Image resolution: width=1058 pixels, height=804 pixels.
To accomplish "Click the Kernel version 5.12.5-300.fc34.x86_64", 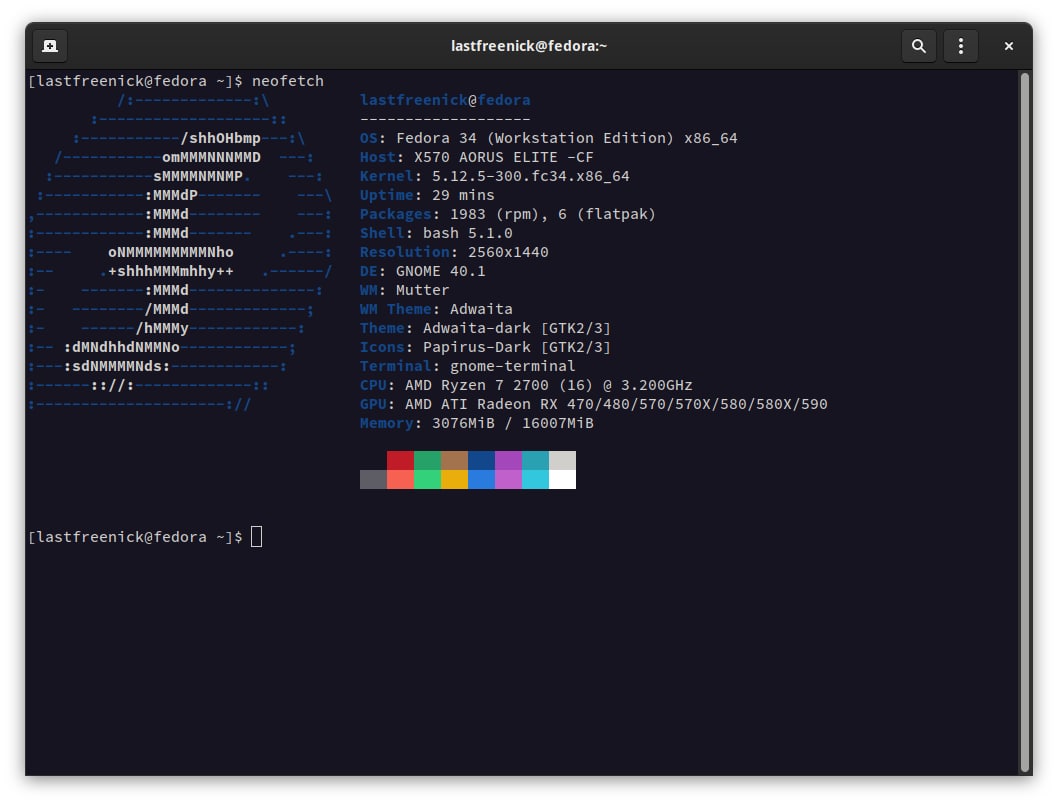I will (x=530, y=176).
